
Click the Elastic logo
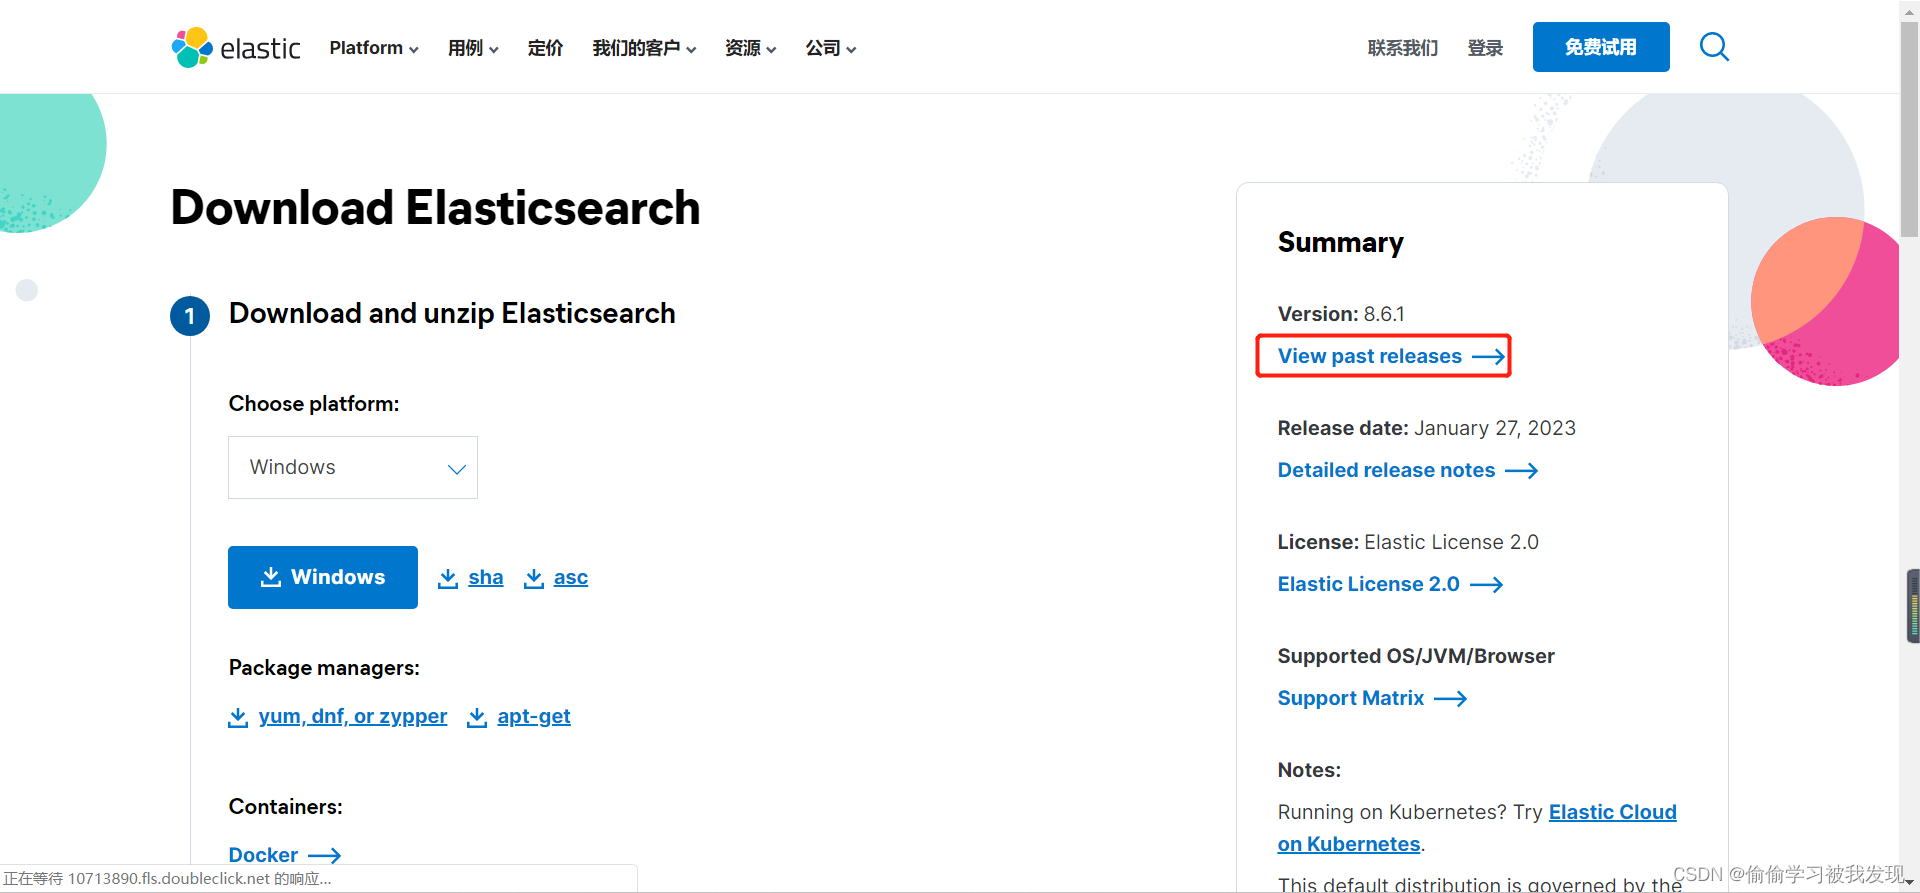(236, 47)
